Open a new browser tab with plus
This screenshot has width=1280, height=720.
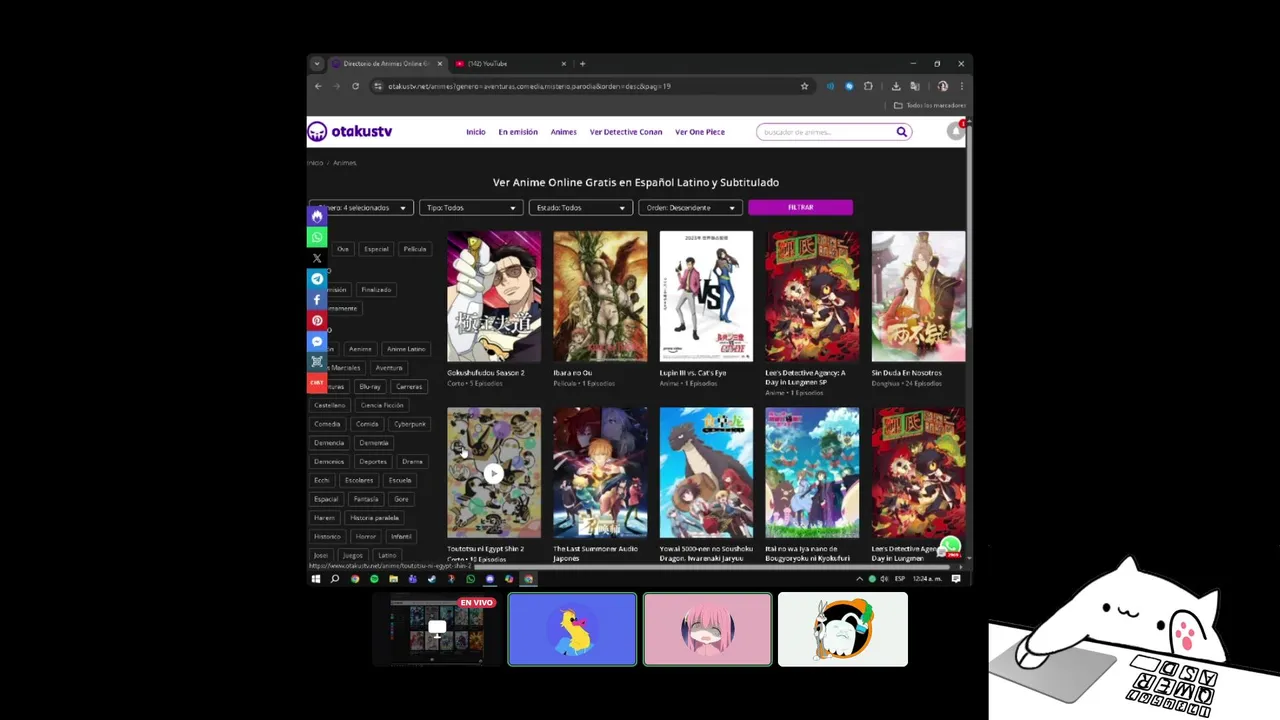(x=582, y=64)
